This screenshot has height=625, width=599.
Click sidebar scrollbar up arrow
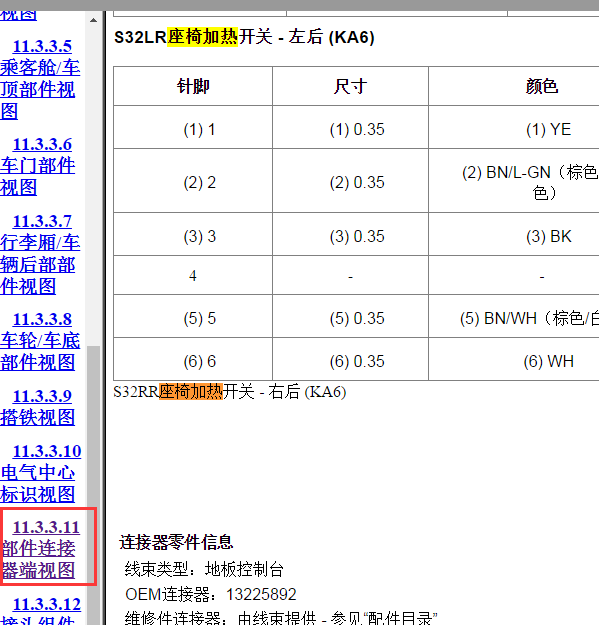(x=93, y=20)
